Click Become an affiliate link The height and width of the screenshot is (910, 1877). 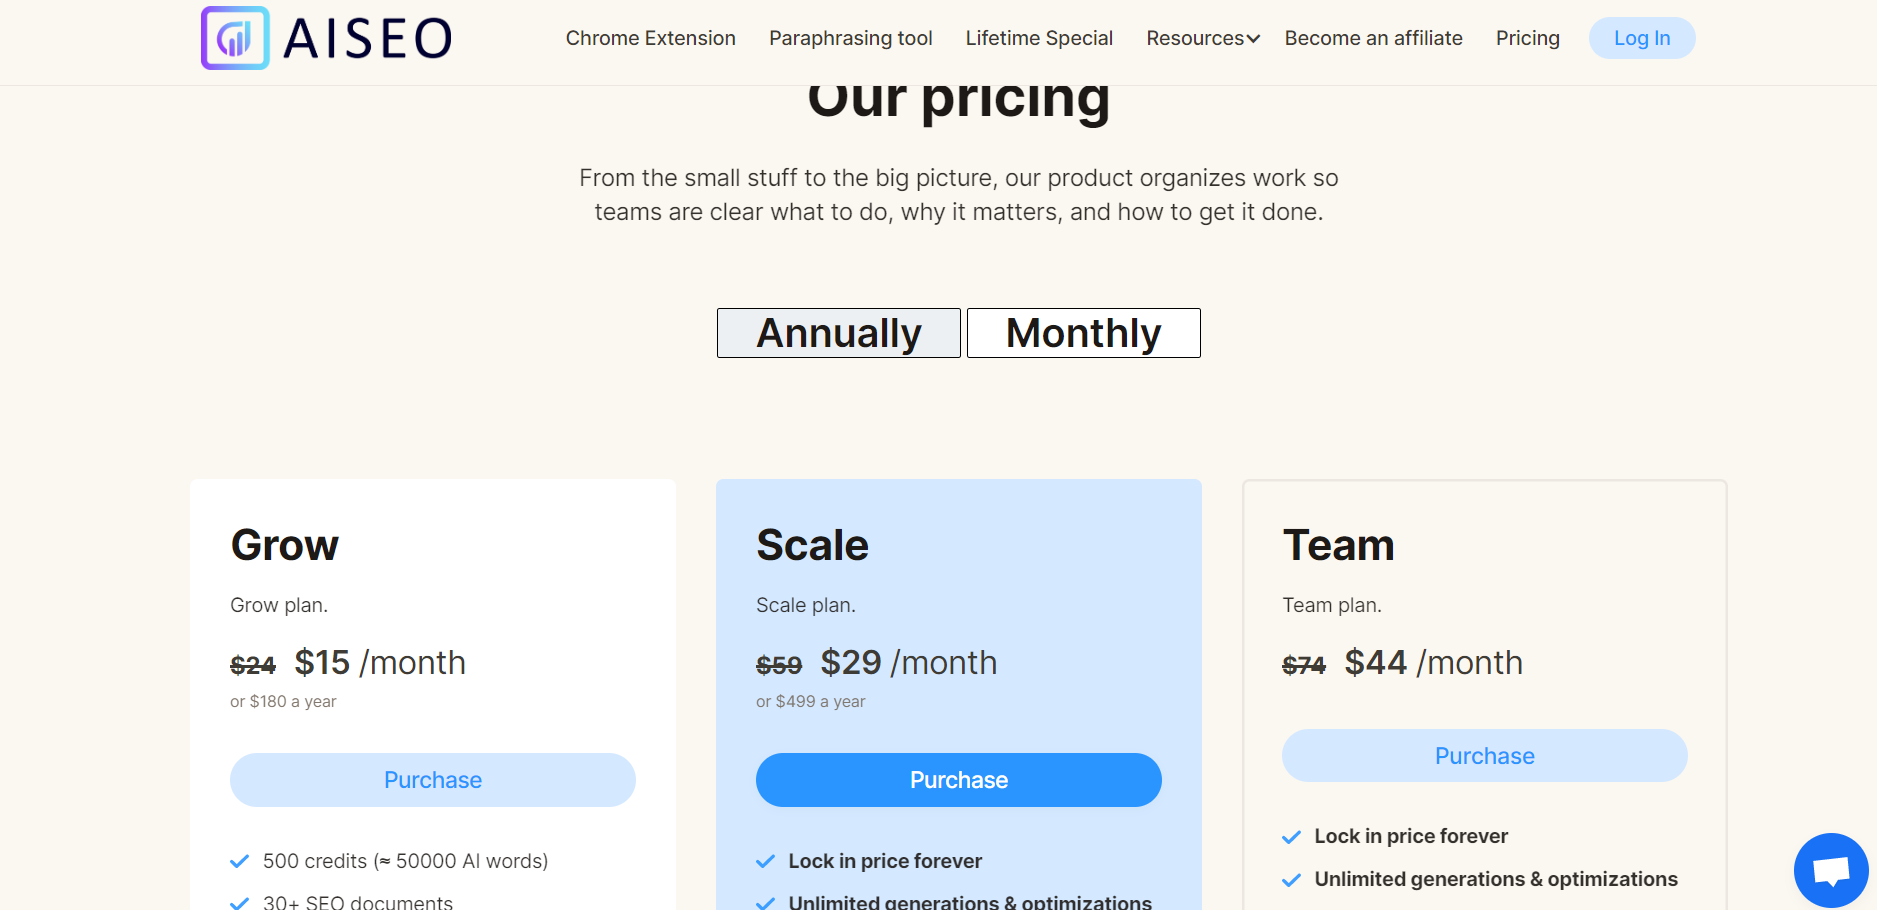click(1374, 38)
